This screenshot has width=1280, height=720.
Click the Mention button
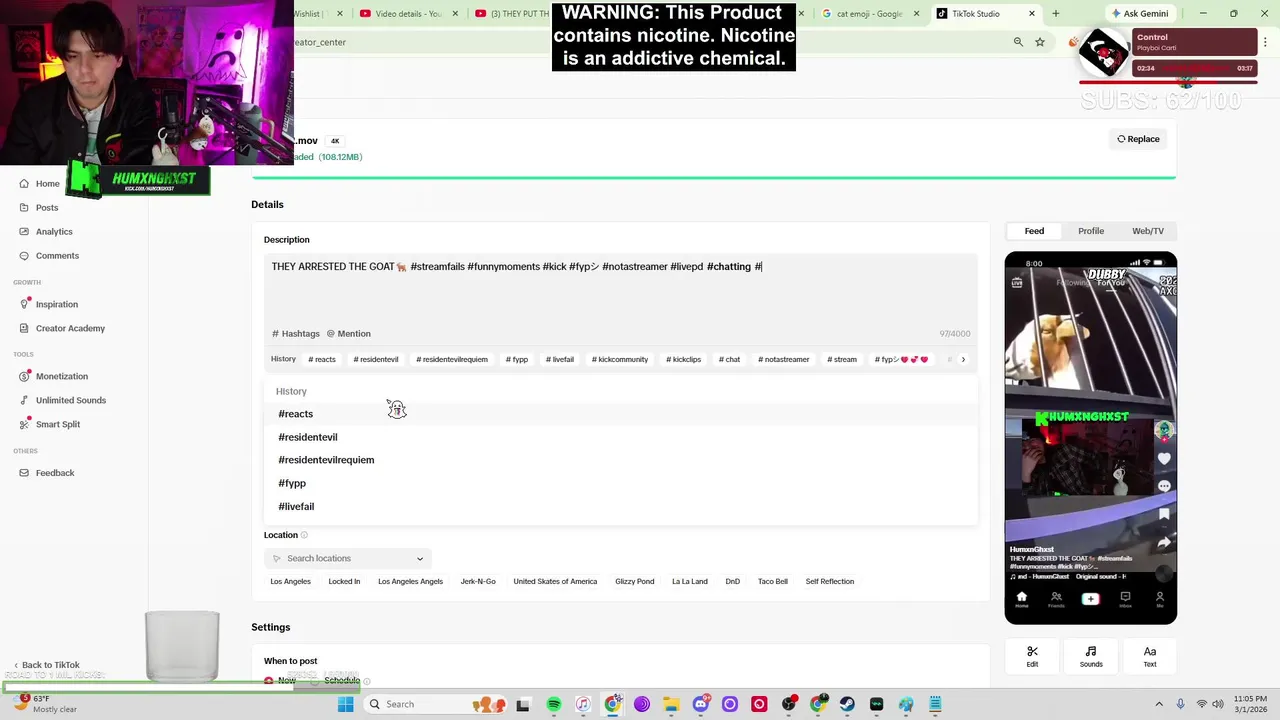(x=349, y=334)
